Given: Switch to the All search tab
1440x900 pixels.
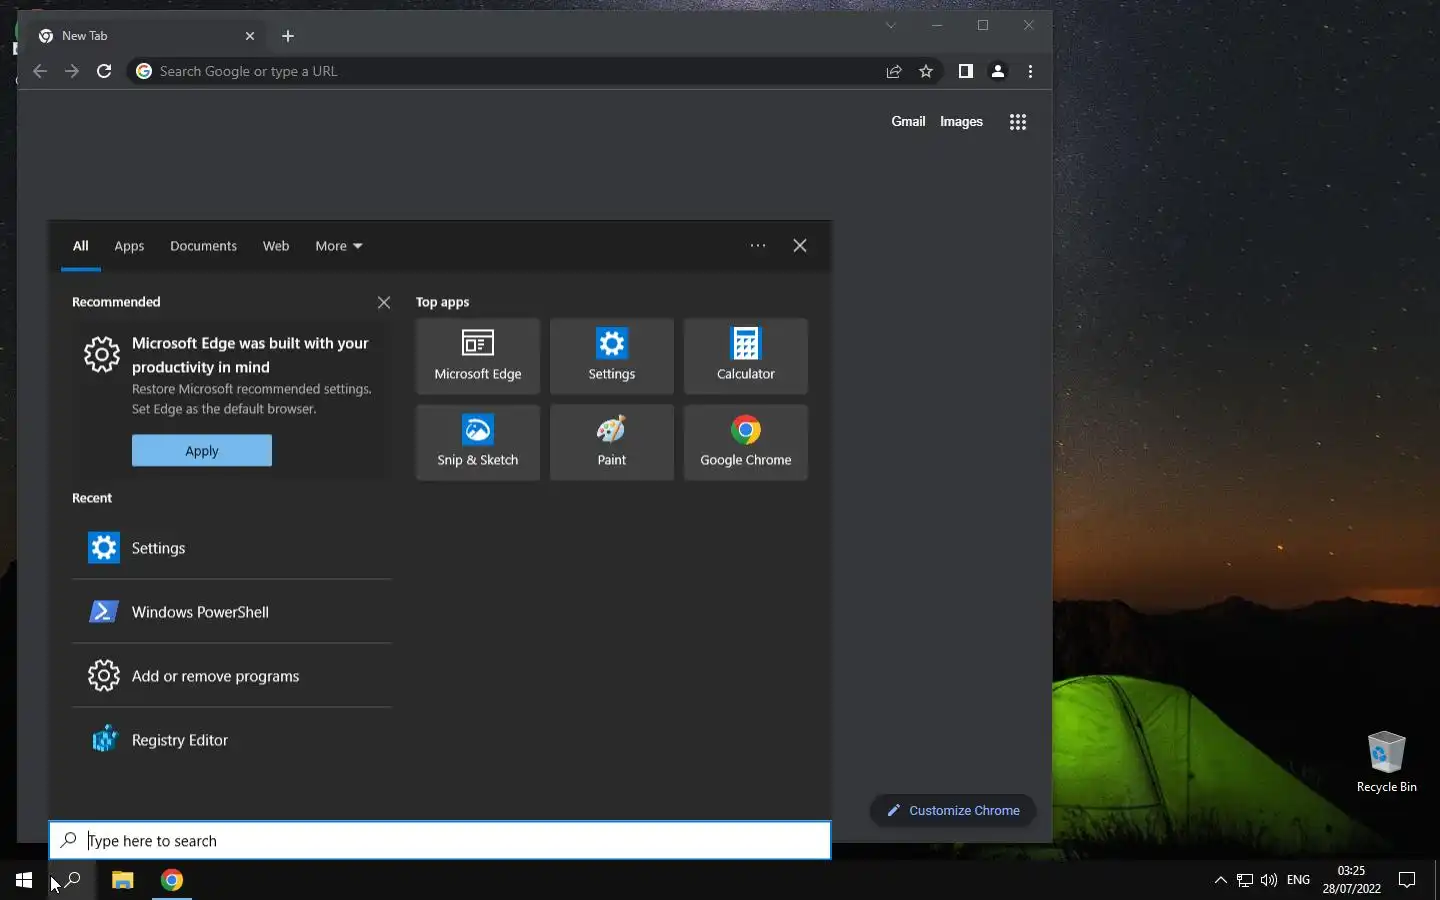Looking at the screenshot, I should [x=81, y=246].
